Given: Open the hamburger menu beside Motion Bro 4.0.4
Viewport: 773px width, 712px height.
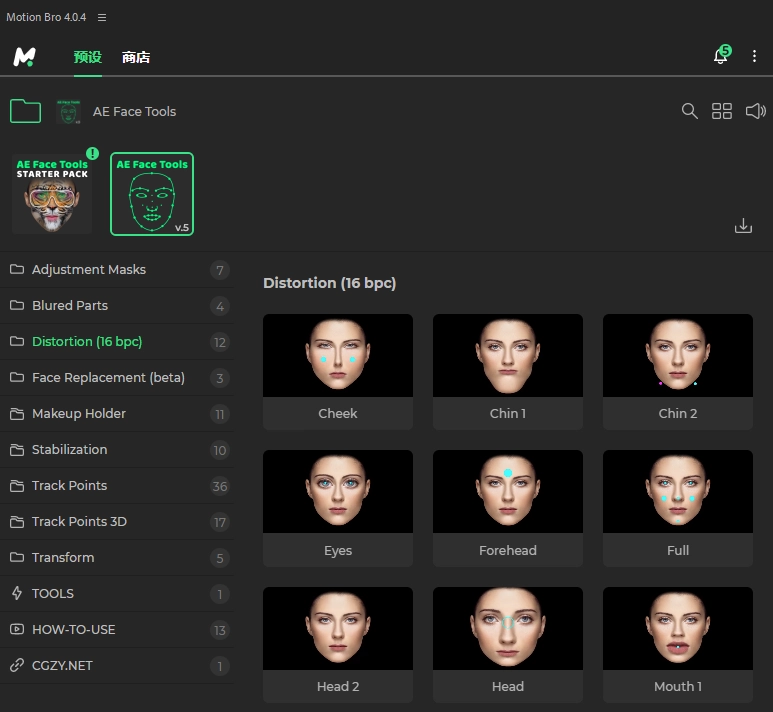Looking at the screenshot, I should [102, 17].
